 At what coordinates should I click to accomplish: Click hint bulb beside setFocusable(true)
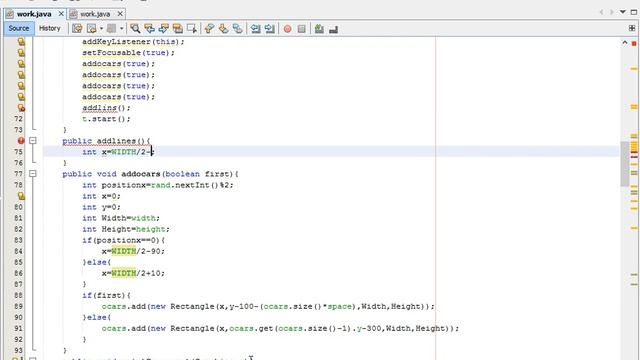(x=21, y=53)
